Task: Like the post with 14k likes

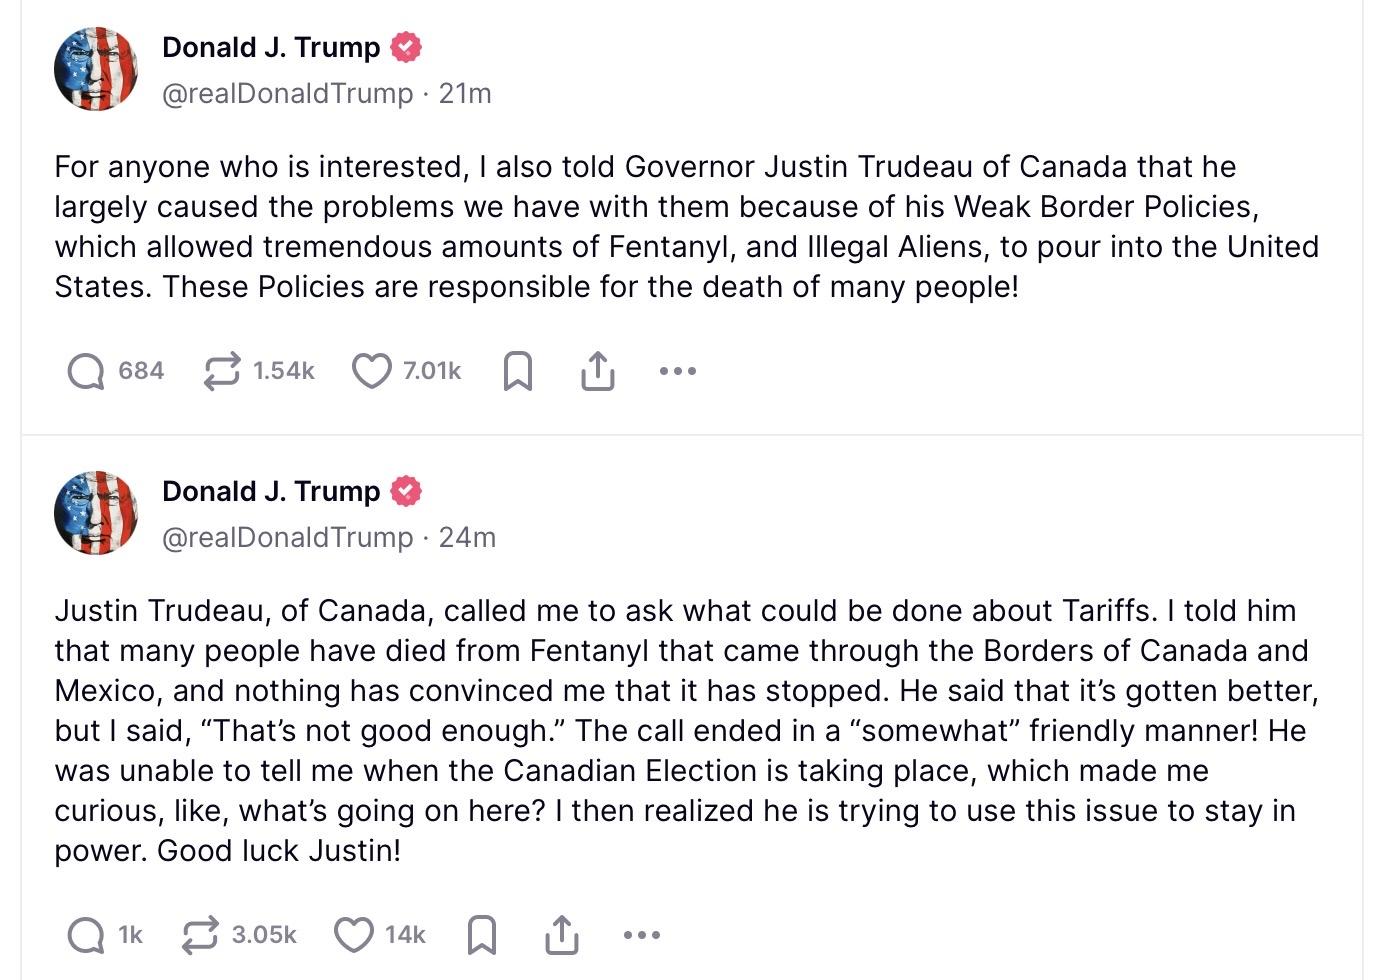Action: [353, 935]
